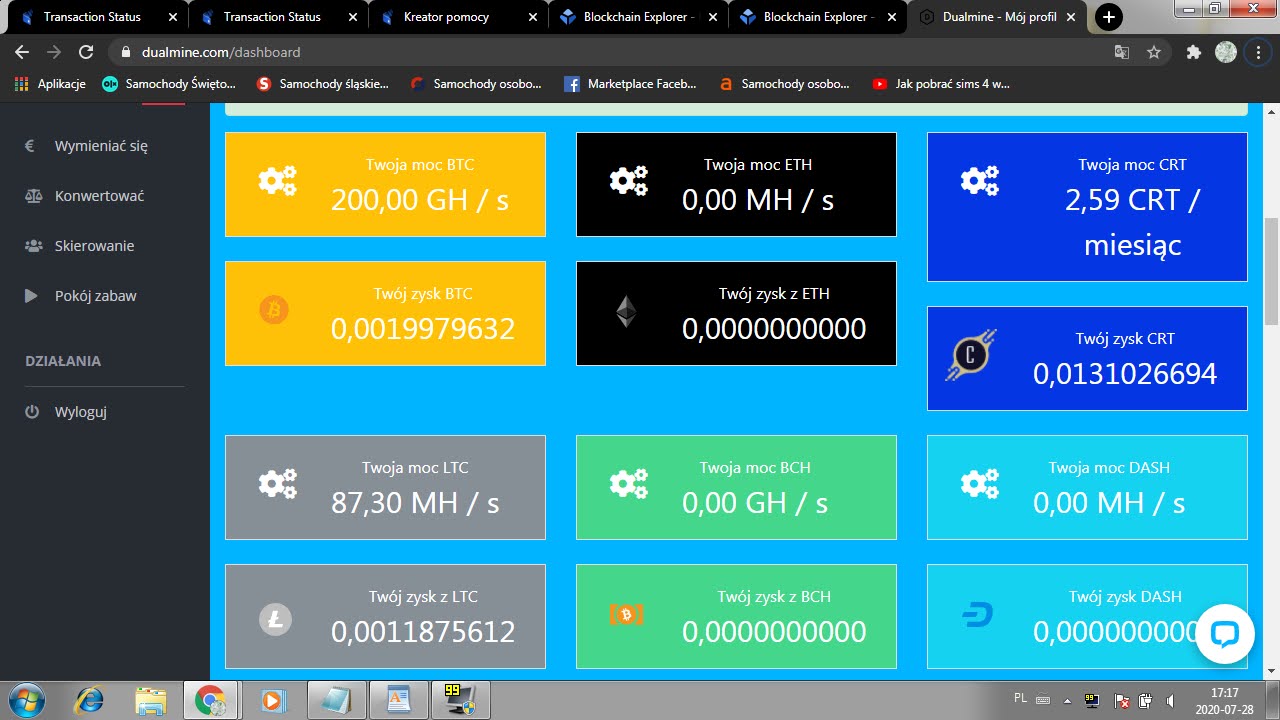Click the power icon beside Wyloguj
The width and height of the screenshot is (1280, 720).
[x=32, y=411]
